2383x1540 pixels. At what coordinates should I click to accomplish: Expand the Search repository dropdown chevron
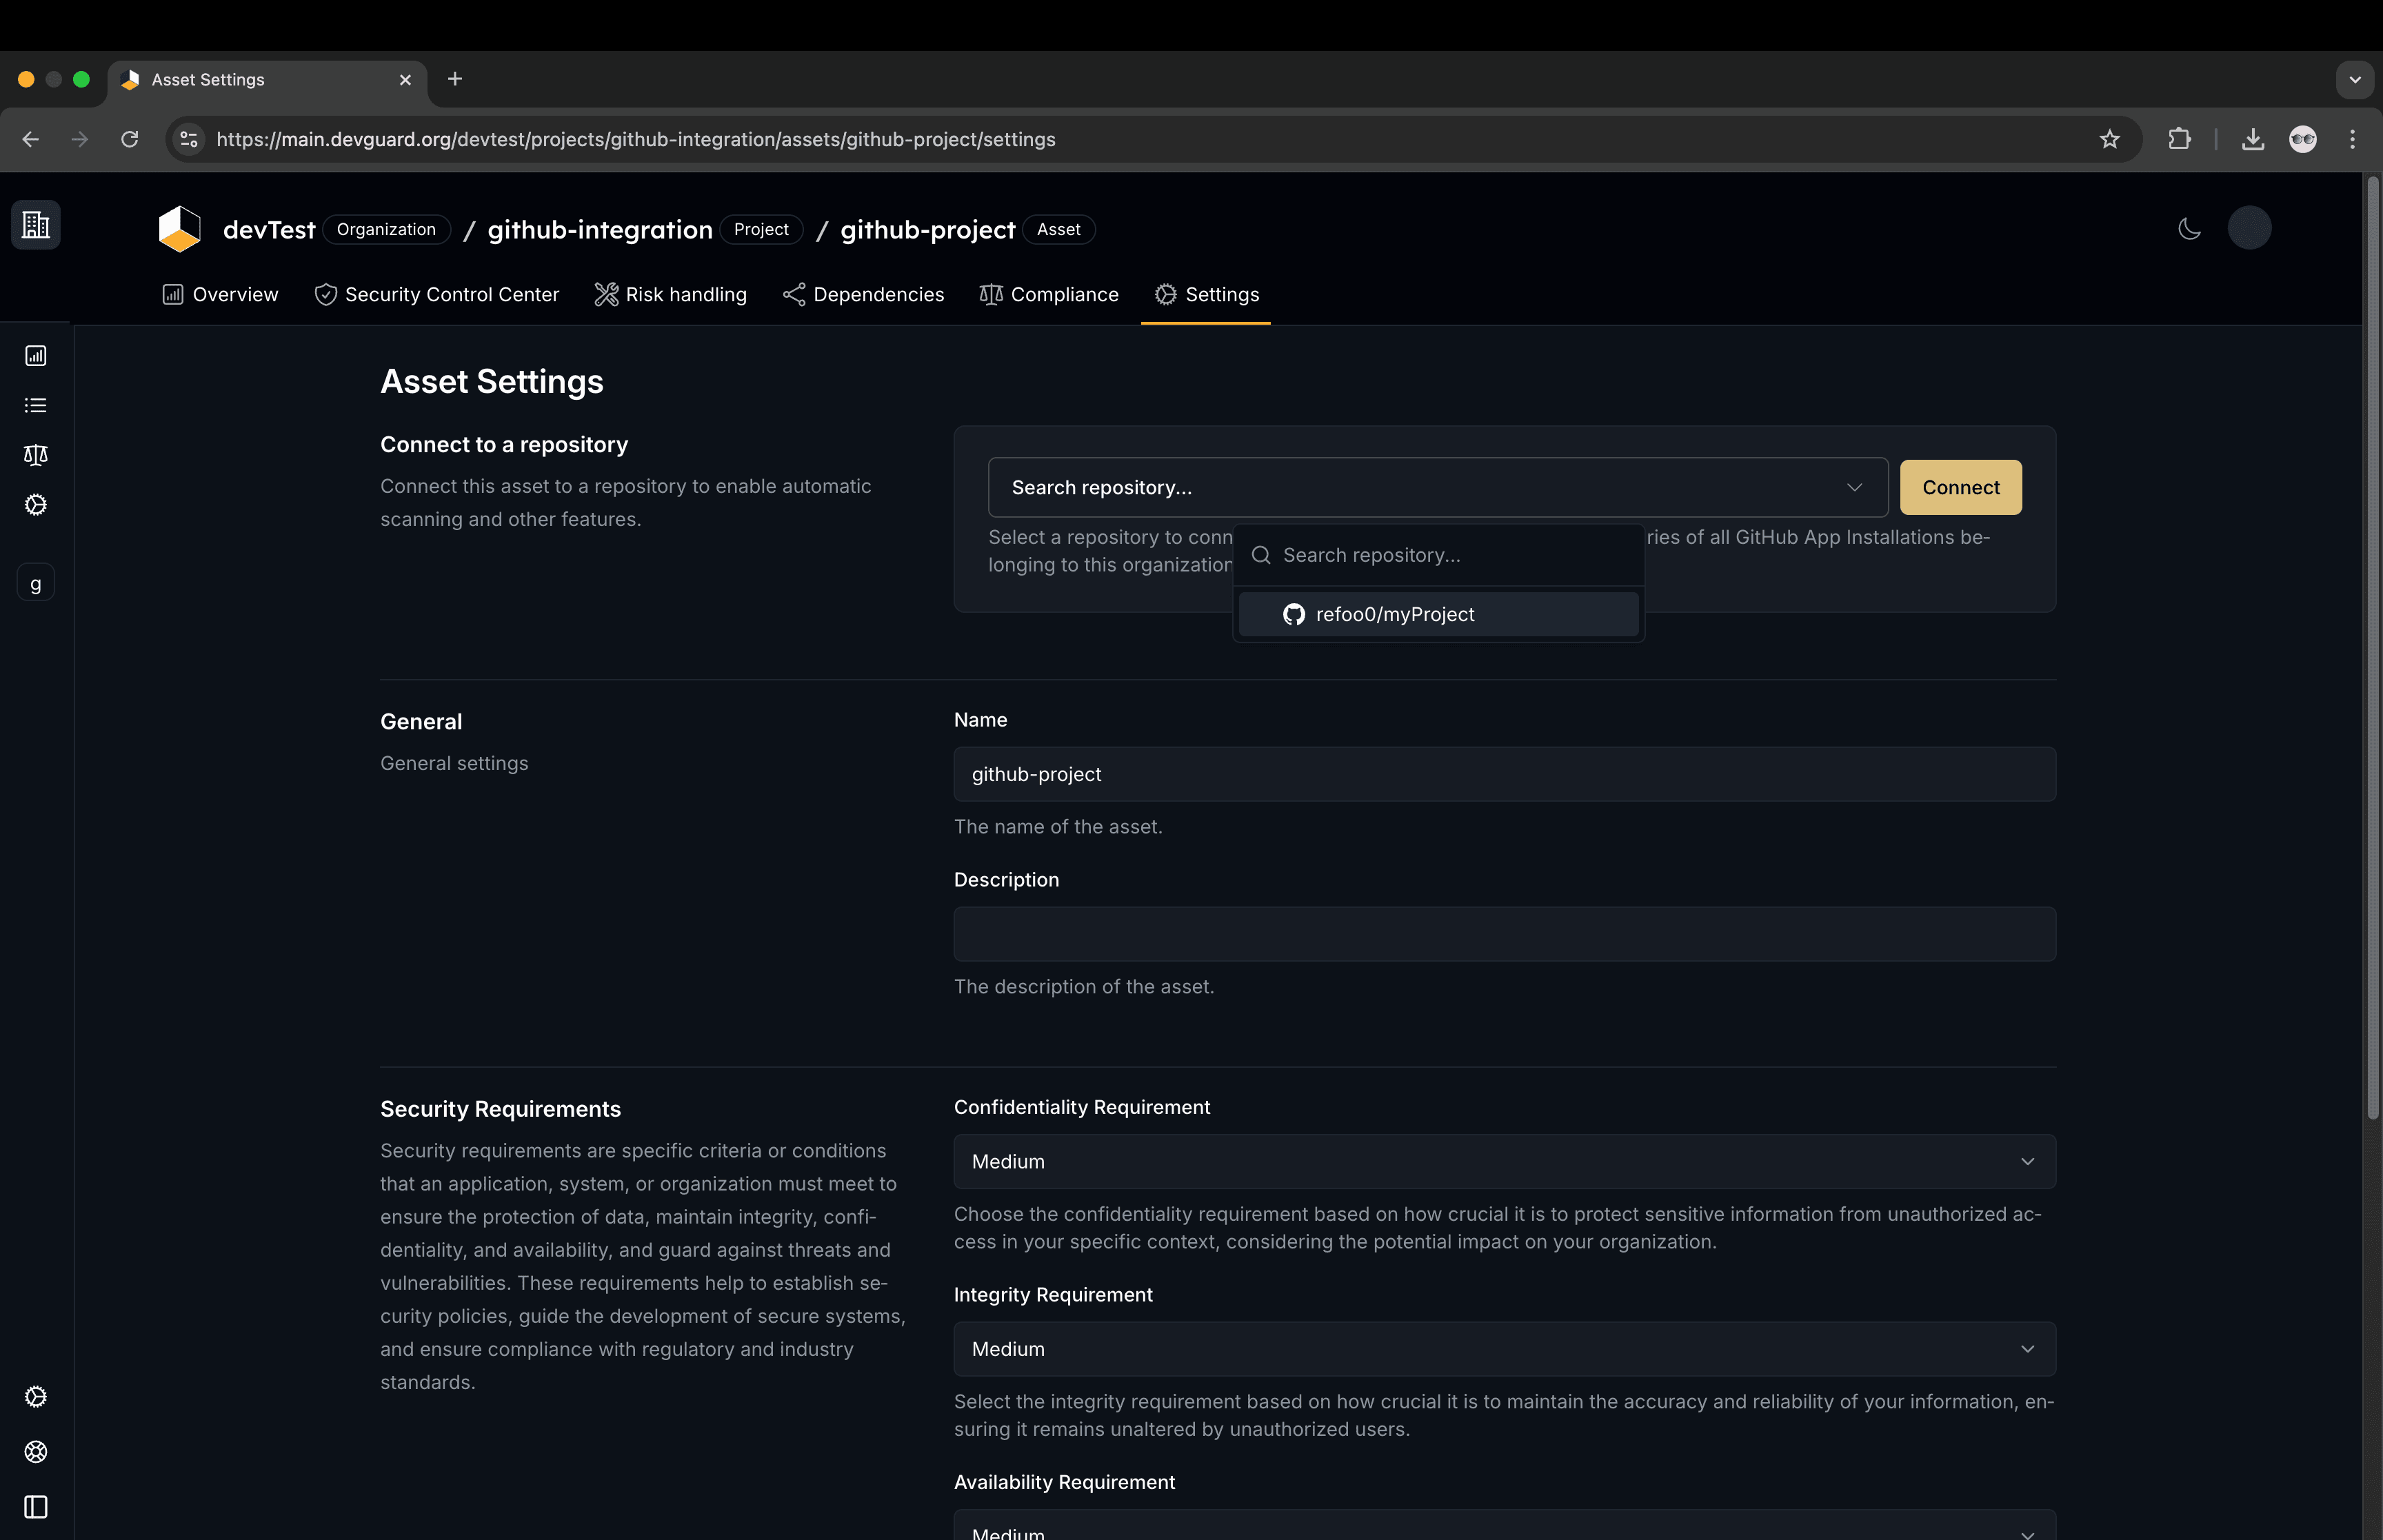1854,487
